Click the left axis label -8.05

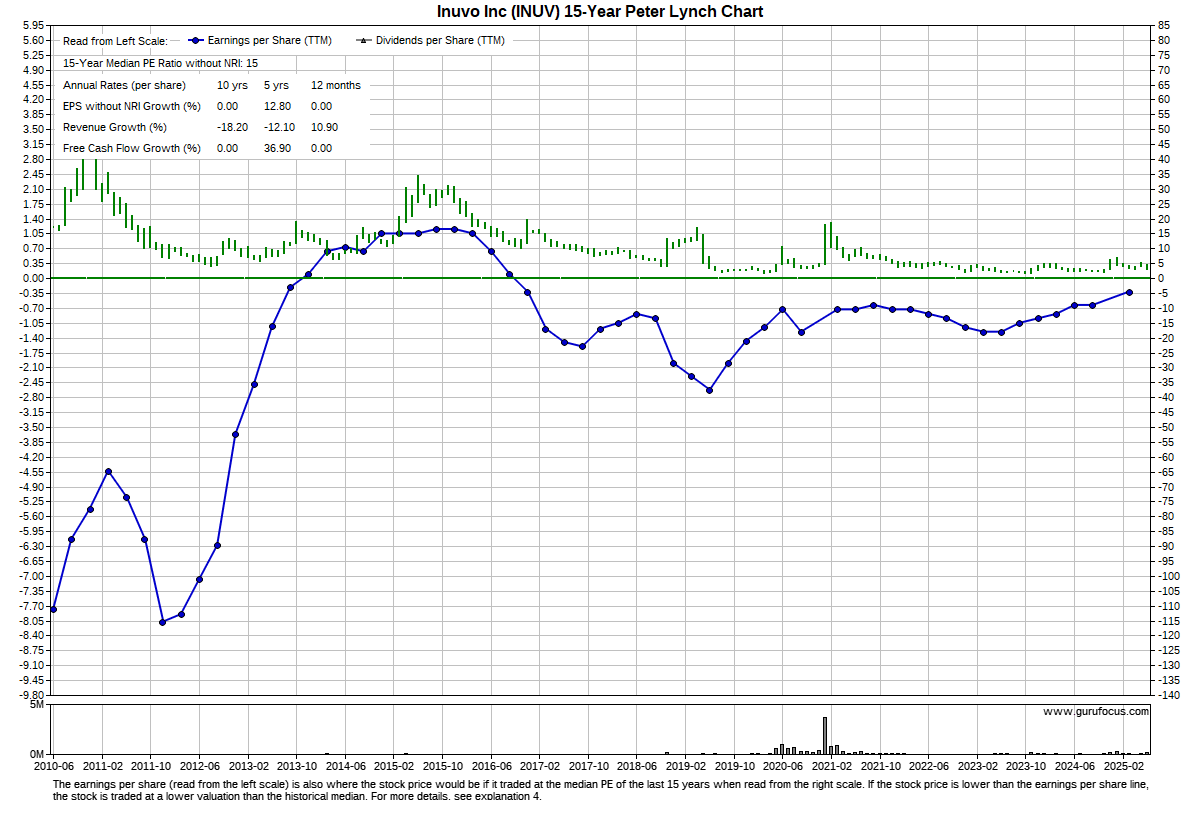click(x=30, y=620)
